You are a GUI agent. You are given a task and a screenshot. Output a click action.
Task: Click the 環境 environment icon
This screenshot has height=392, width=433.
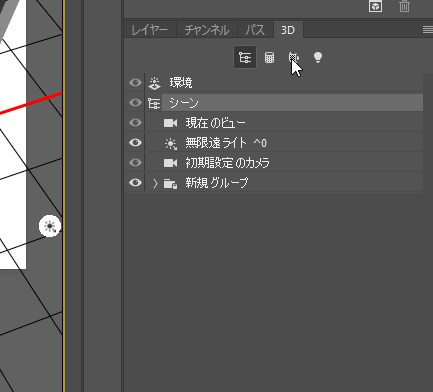(154, 83)
